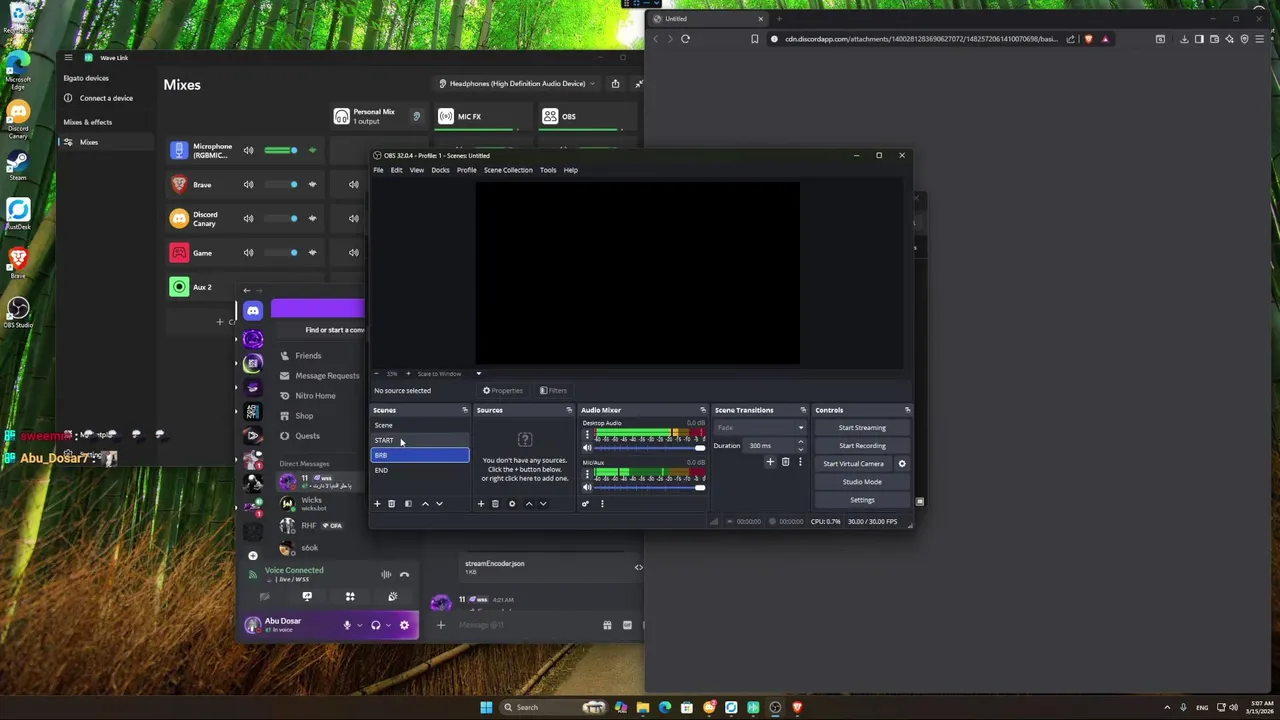Undock the Audio Mixer panel

point(702,410)
